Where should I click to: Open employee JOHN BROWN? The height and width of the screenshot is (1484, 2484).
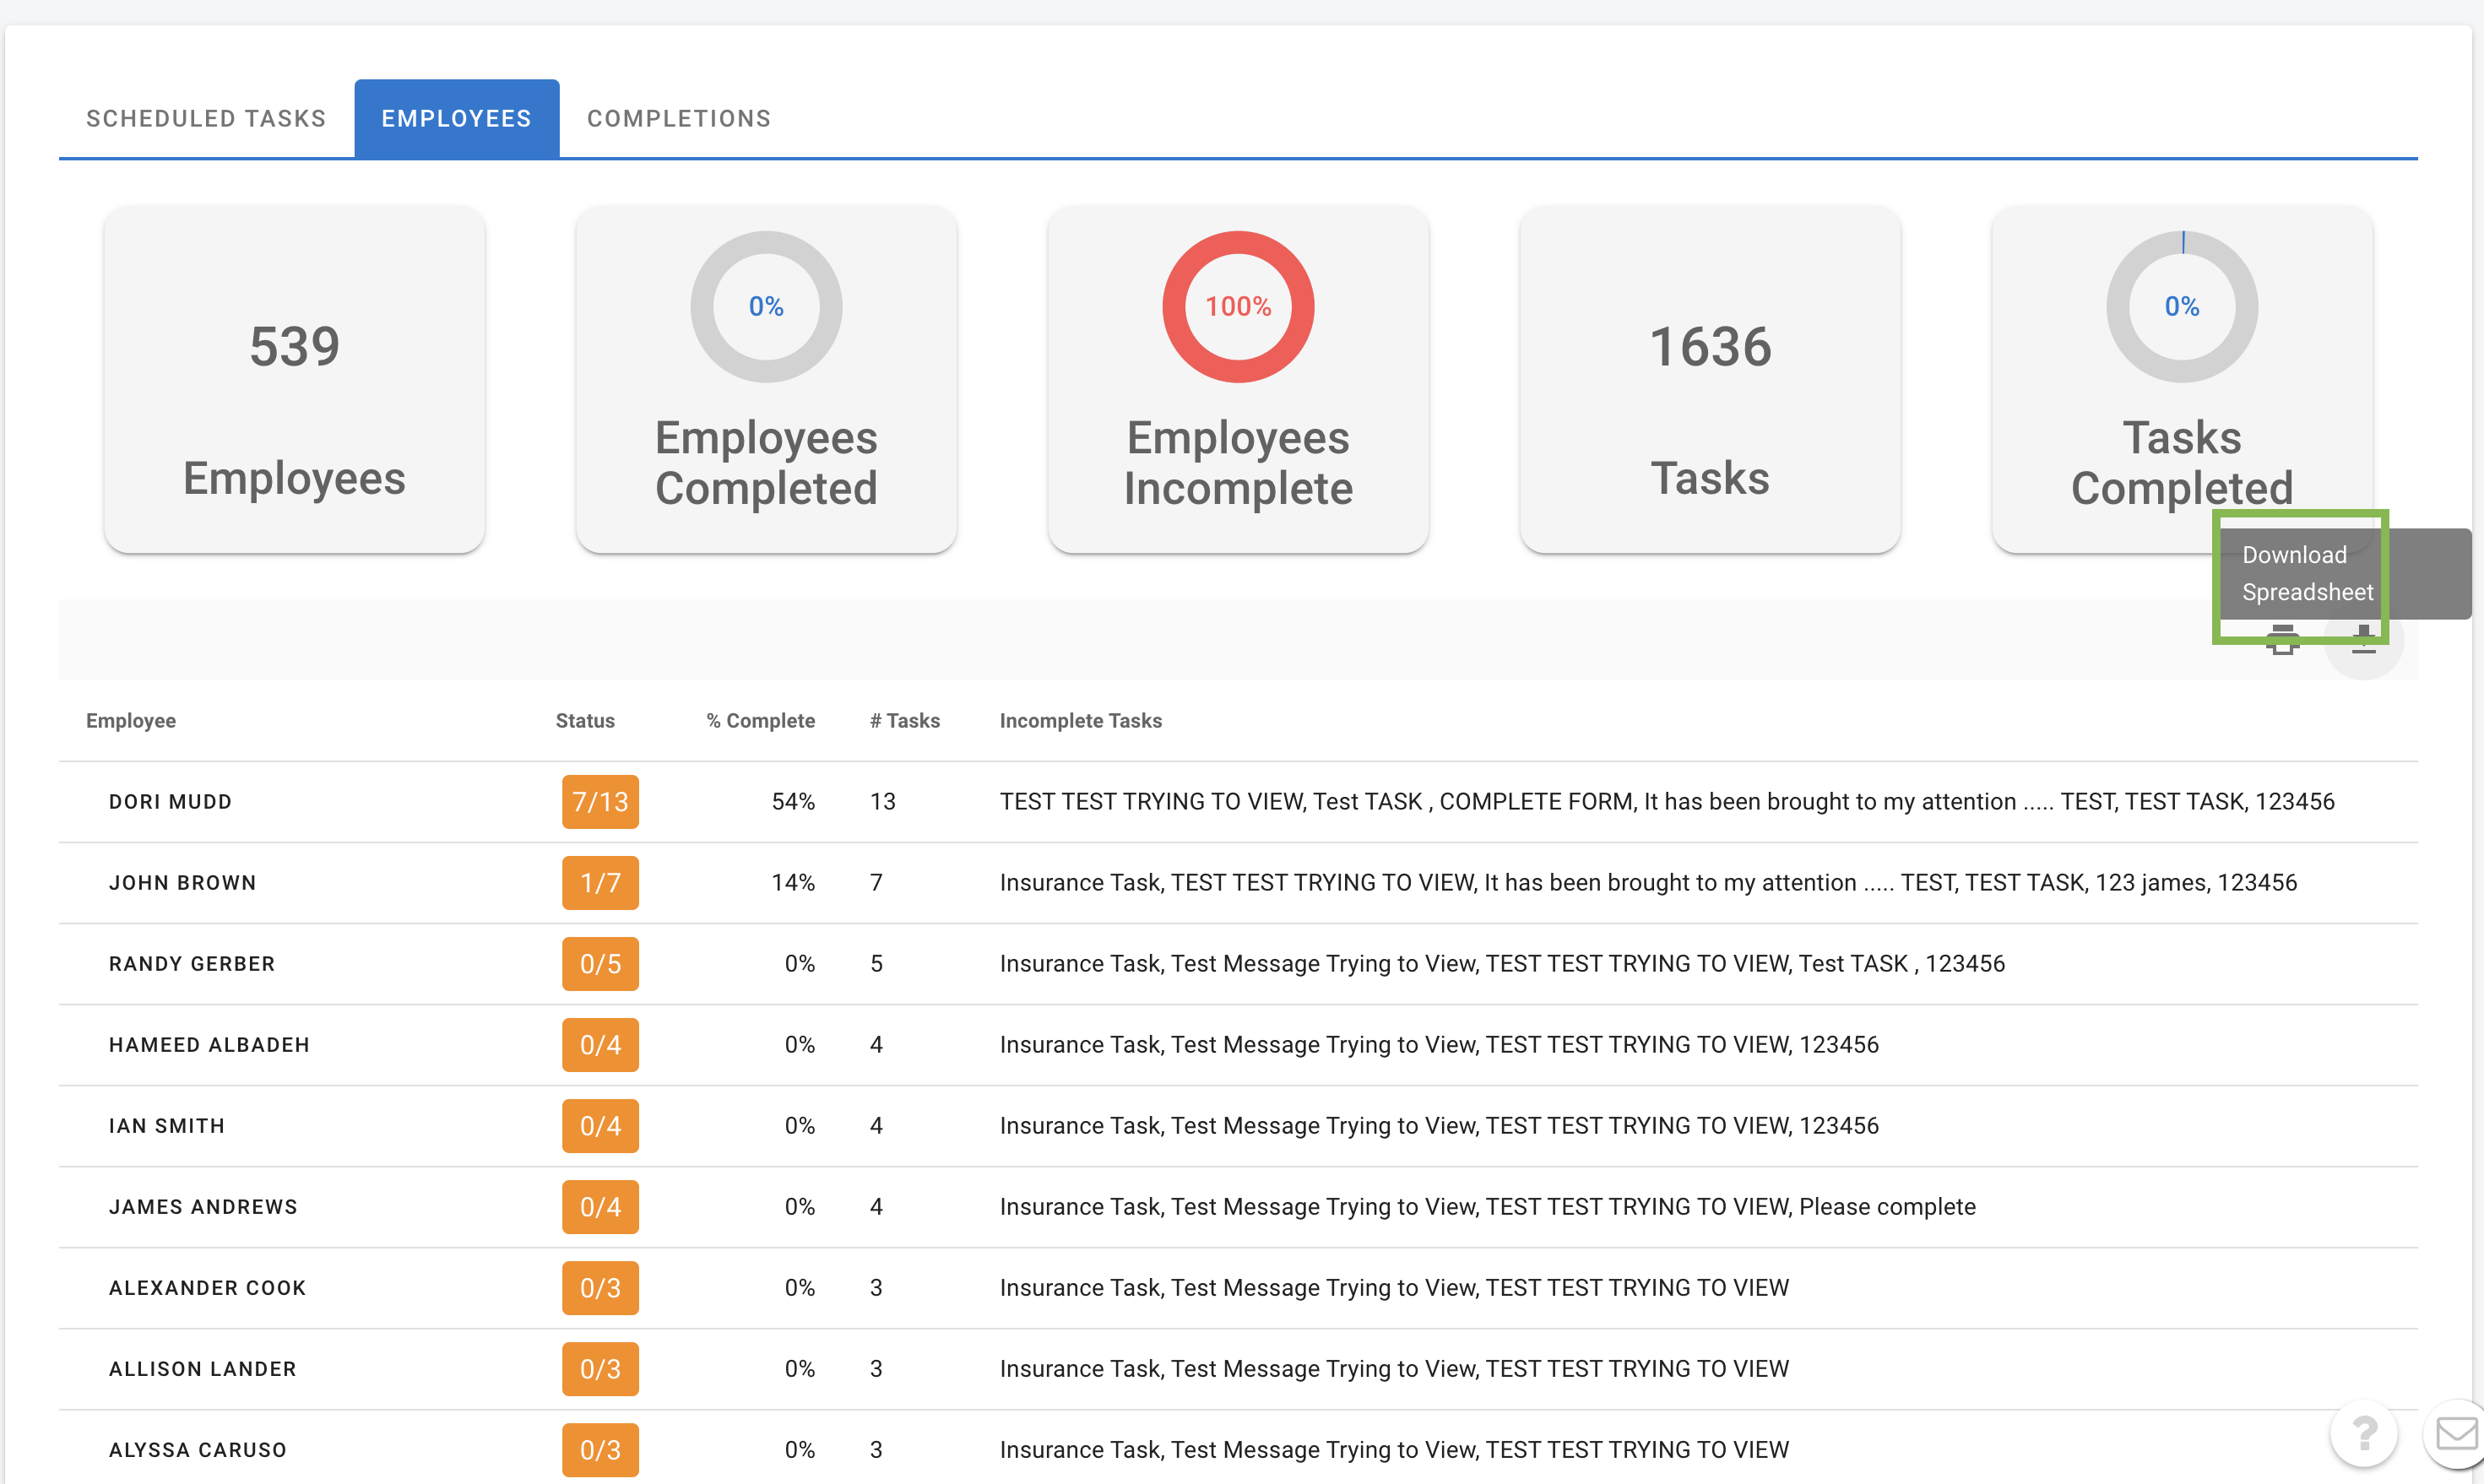[x=183, y=883]
